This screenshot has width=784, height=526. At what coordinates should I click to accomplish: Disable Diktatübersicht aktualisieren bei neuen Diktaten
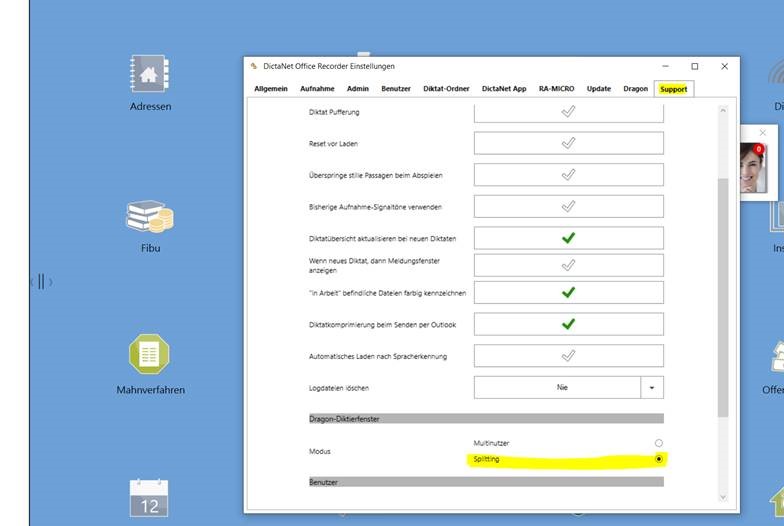pos(568,238)
